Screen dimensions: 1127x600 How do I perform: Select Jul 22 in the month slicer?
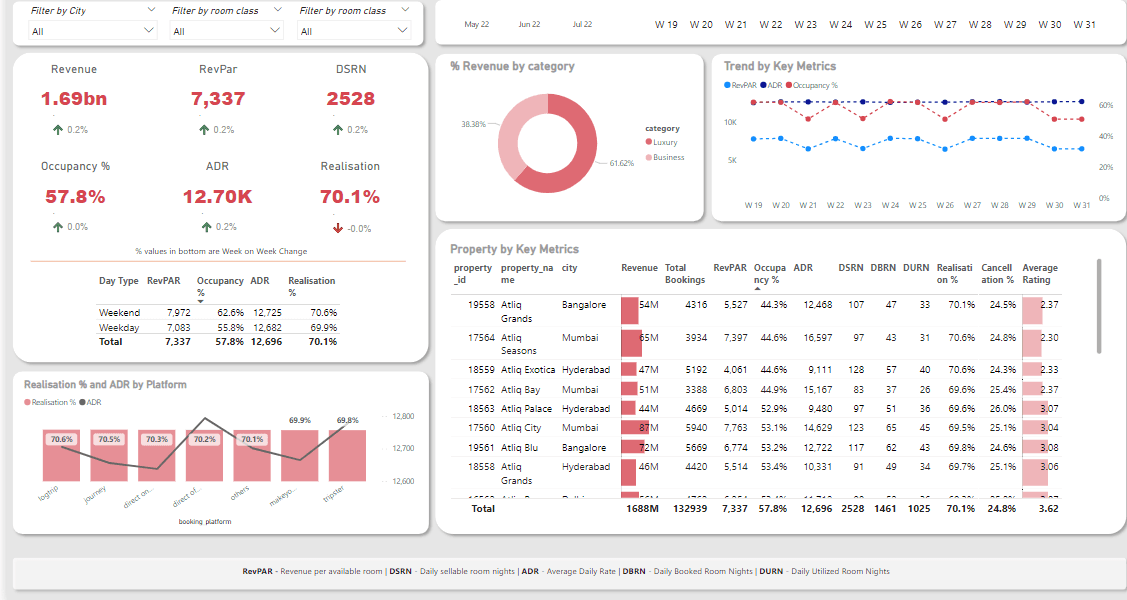pyautogui.click(x=582, y=24)
